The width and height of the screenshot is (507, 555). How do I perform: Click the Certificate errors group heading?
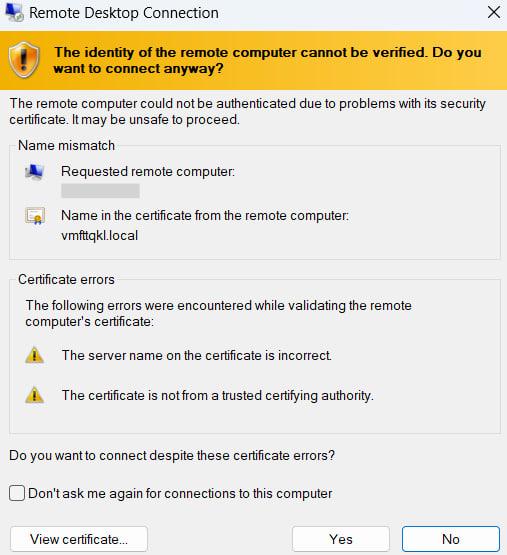(x=66, y=279)
